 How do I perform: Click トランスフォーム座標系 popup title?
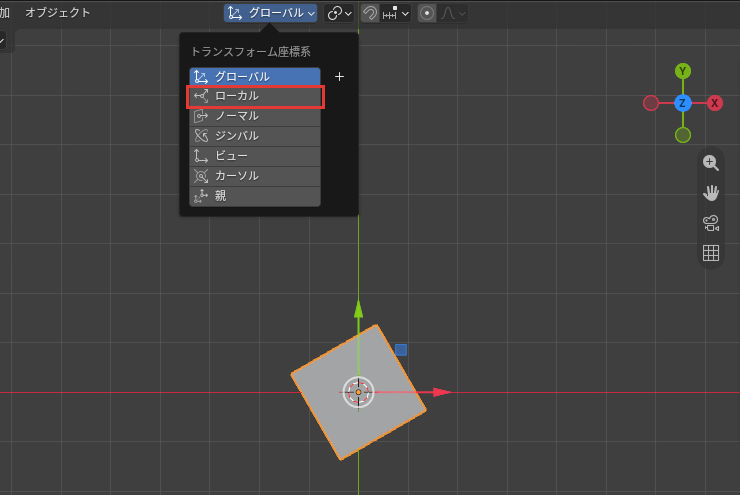pyautogui.click(x=250, y=52)
